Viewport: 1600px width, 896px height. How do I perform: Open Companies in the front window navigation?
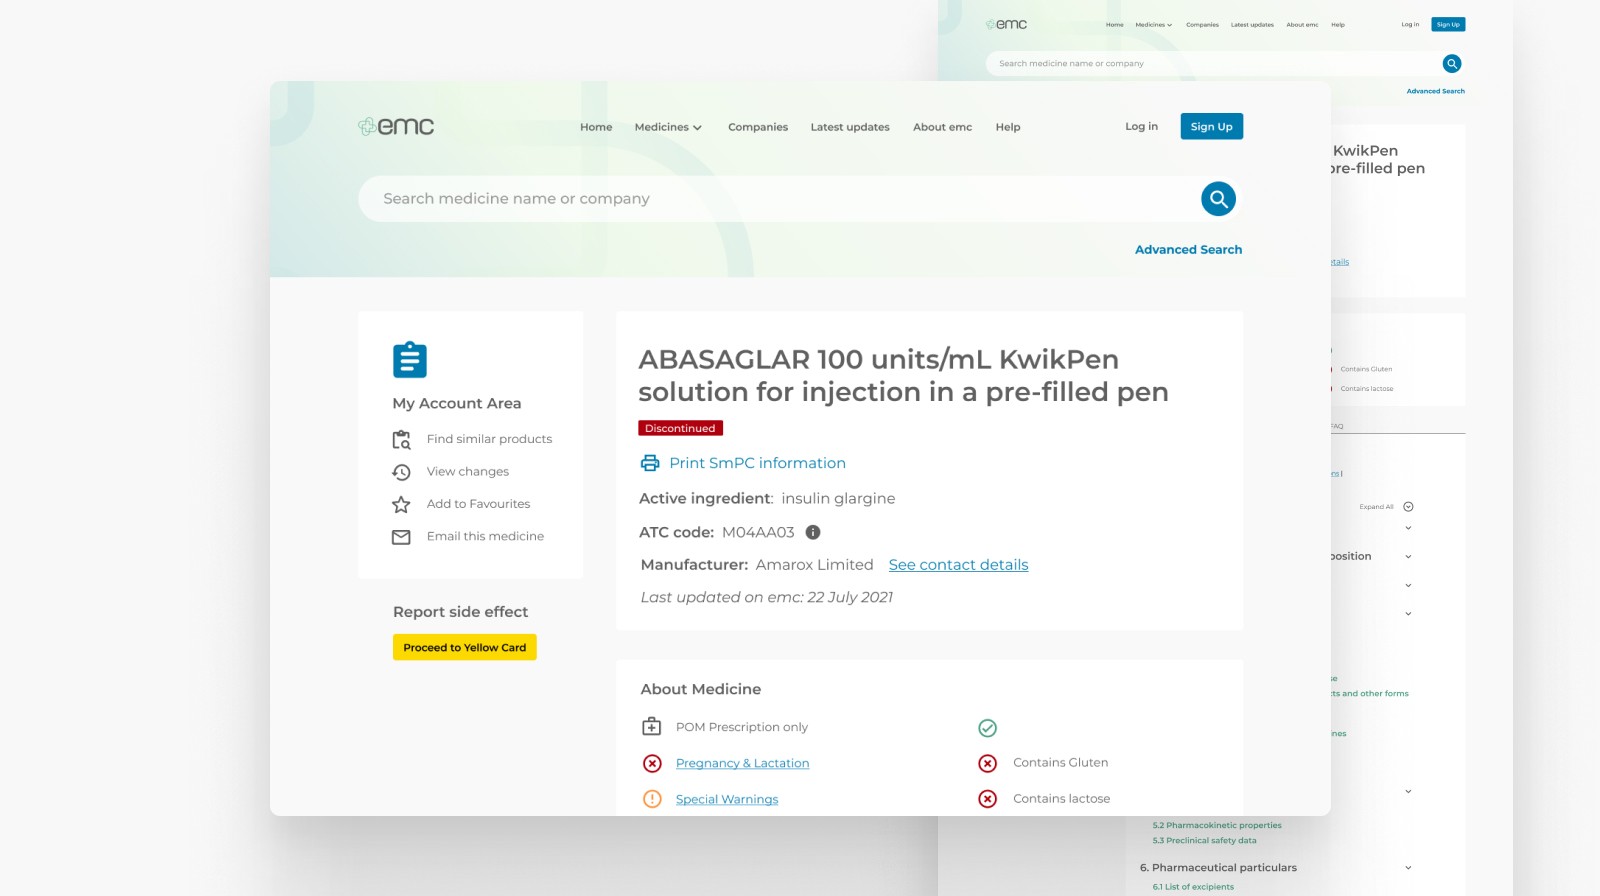pos(758,127)
